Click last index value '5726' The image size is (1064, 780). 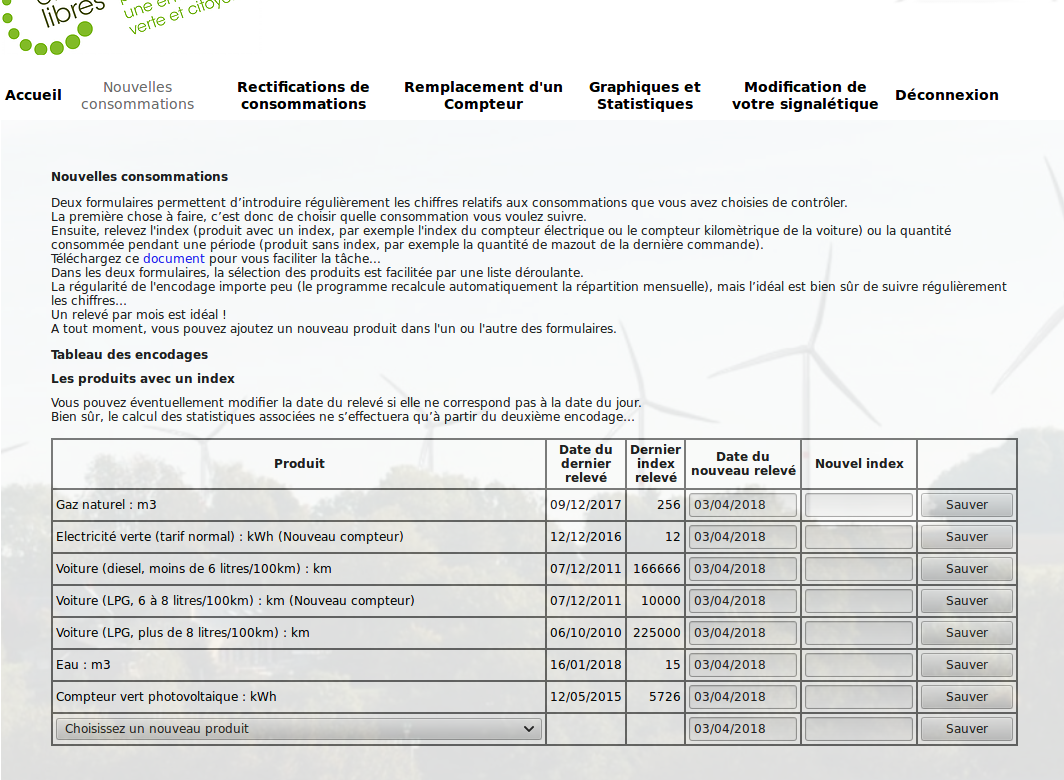point(664,697)
